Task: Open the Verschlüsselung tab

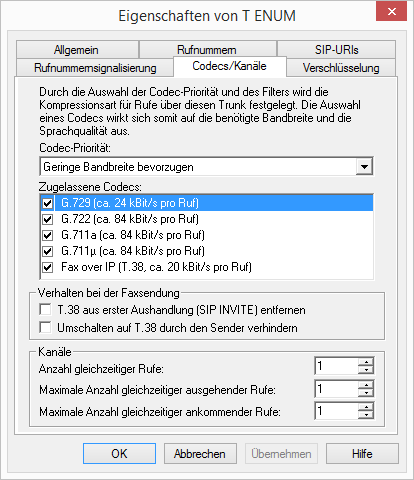Action: 341,68
